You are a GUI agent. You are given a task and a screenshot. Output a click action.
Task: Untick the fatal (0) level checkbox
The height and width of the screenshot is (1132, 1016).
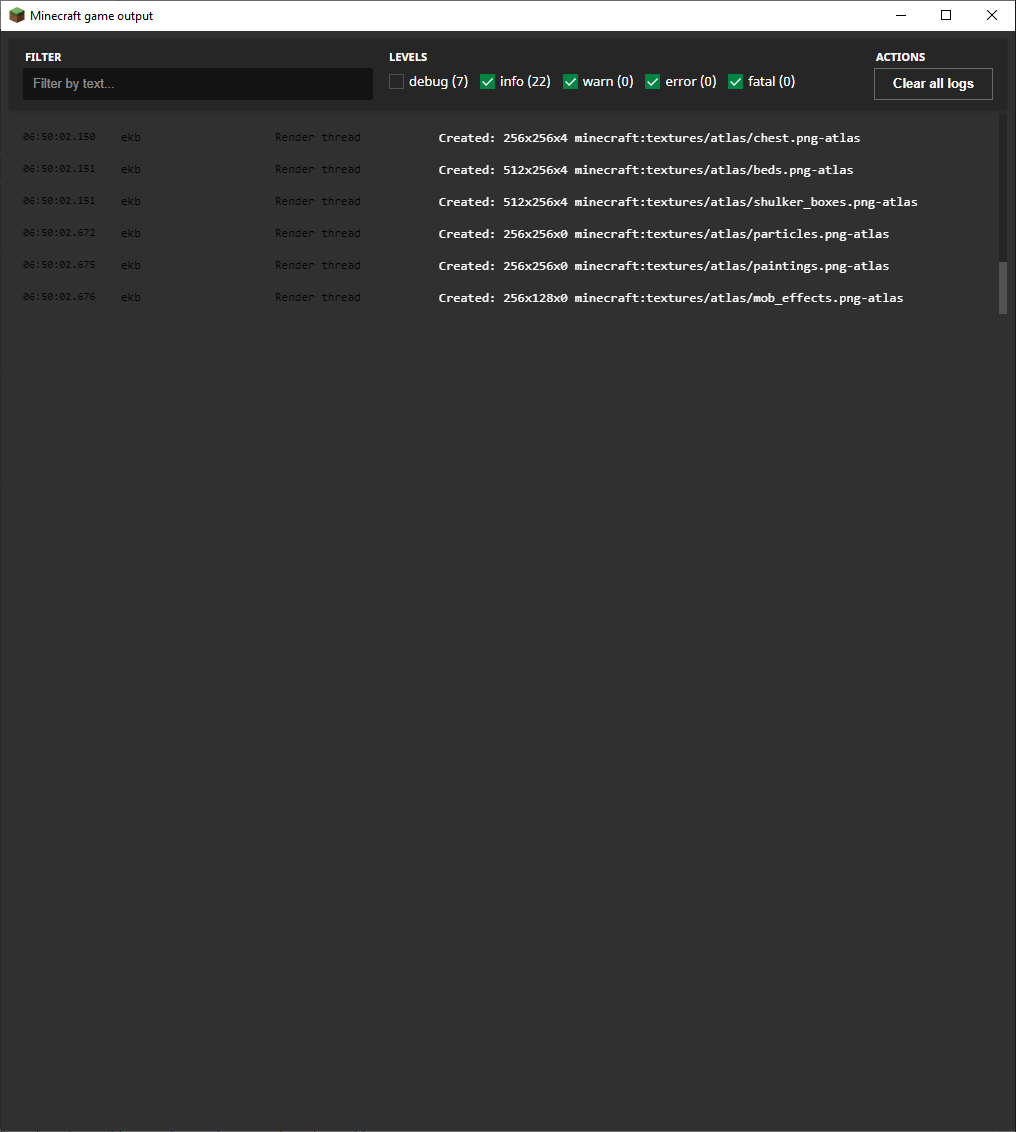point(736,82)
